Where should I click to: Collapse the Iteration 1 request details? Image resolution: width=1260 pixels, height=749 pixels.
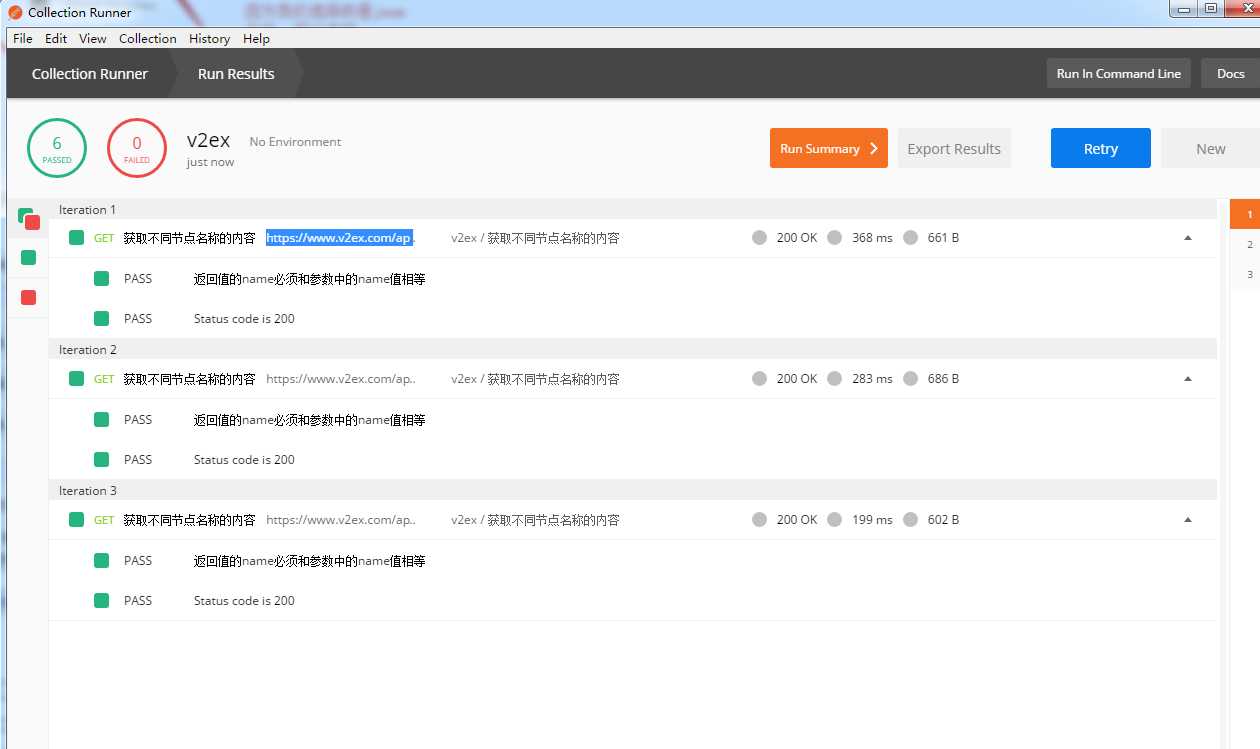tap(1188, 238)
